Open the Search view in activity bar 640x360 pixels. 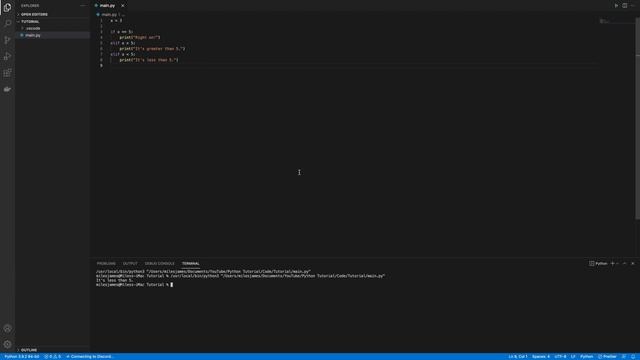(7, 23)
